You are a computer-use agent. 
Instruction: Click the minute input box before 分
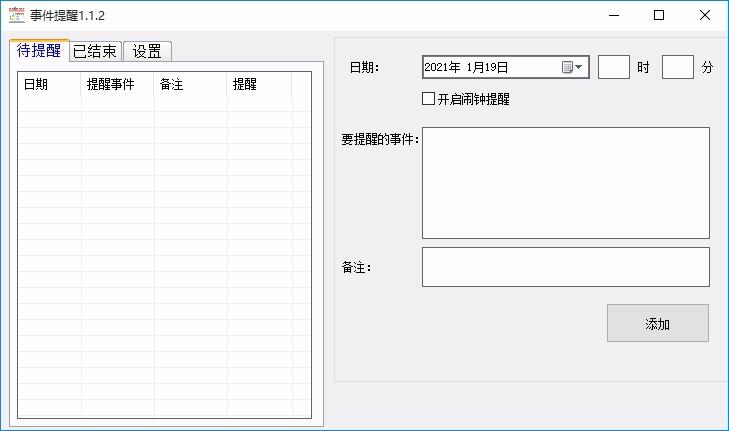[x=678, y=67]
